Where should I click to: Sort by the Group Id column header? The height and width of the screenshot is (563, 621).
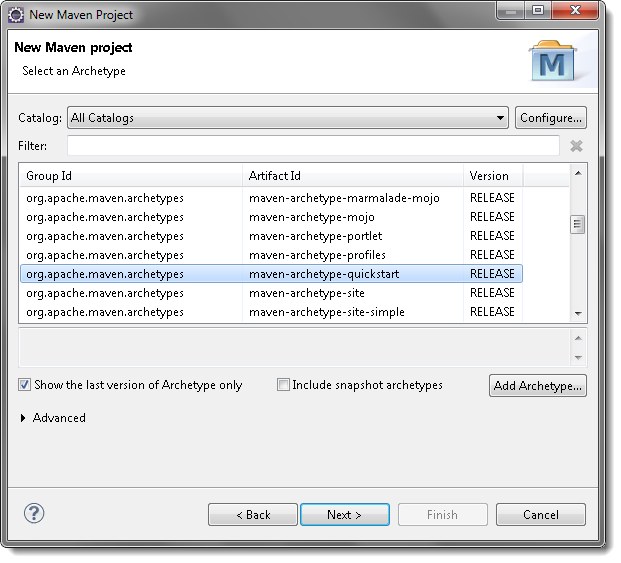(131, 176)
